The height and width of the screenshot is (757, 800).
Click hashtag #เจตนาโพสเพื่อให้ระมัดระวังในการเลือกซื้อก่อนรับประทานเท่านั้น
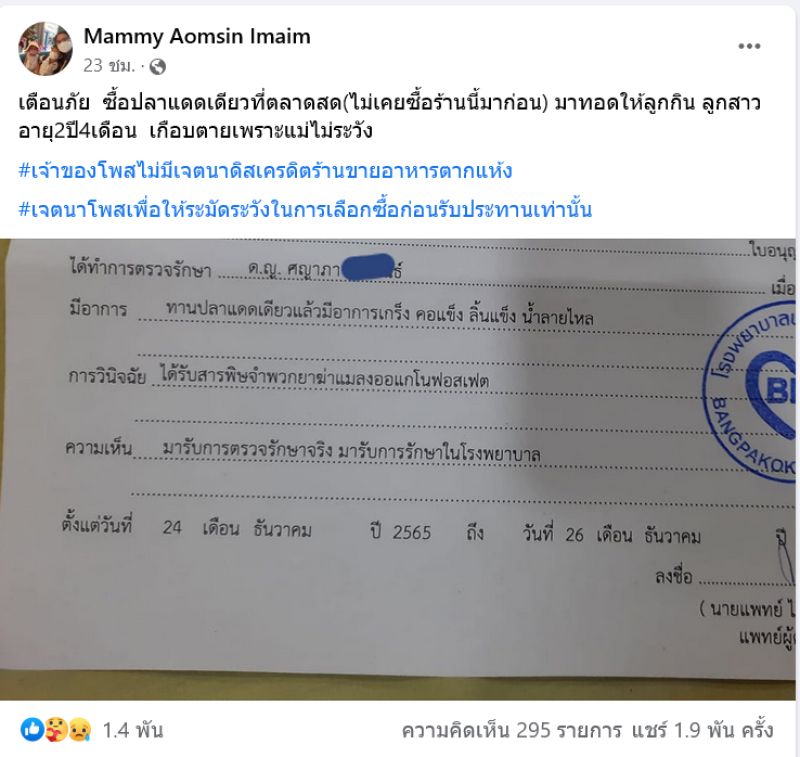coord(305,209)
